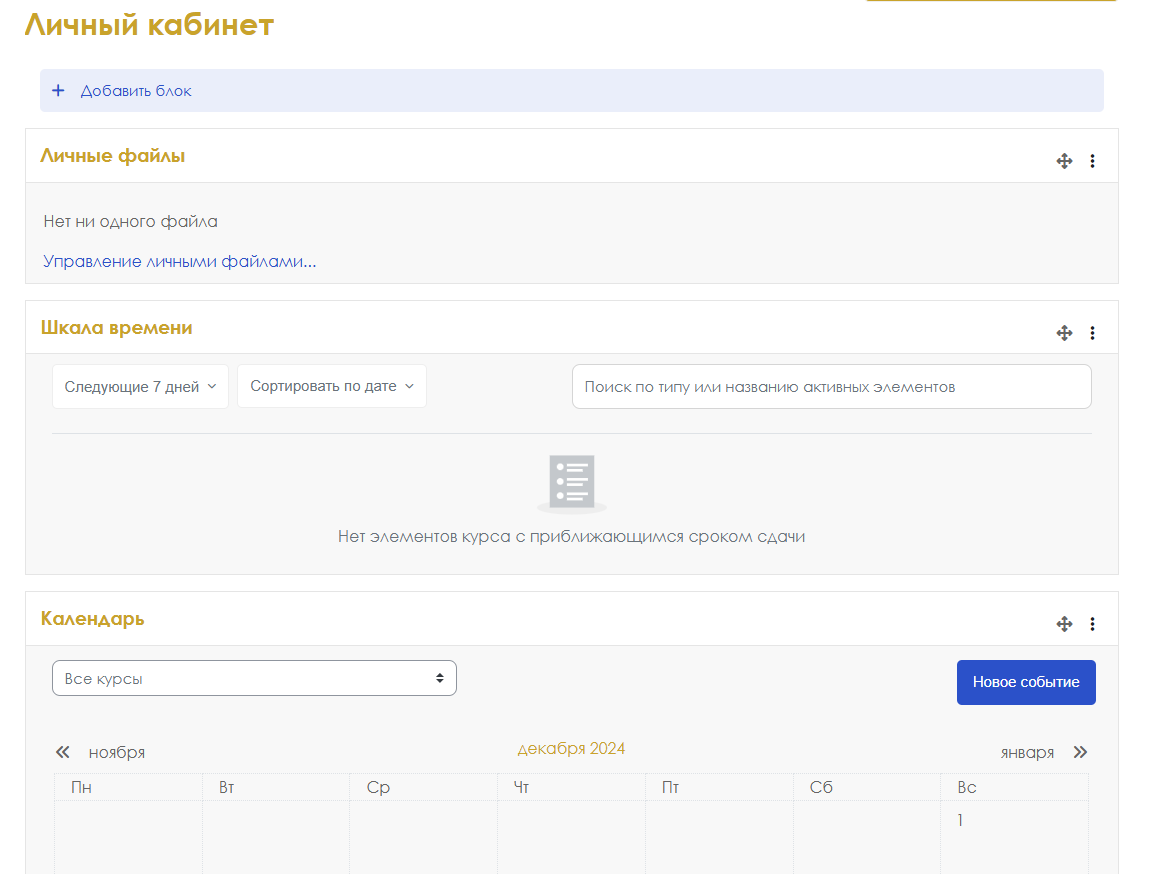
Task: Click the move icon for Календарь block
Action: click(x=1064, y=624)
